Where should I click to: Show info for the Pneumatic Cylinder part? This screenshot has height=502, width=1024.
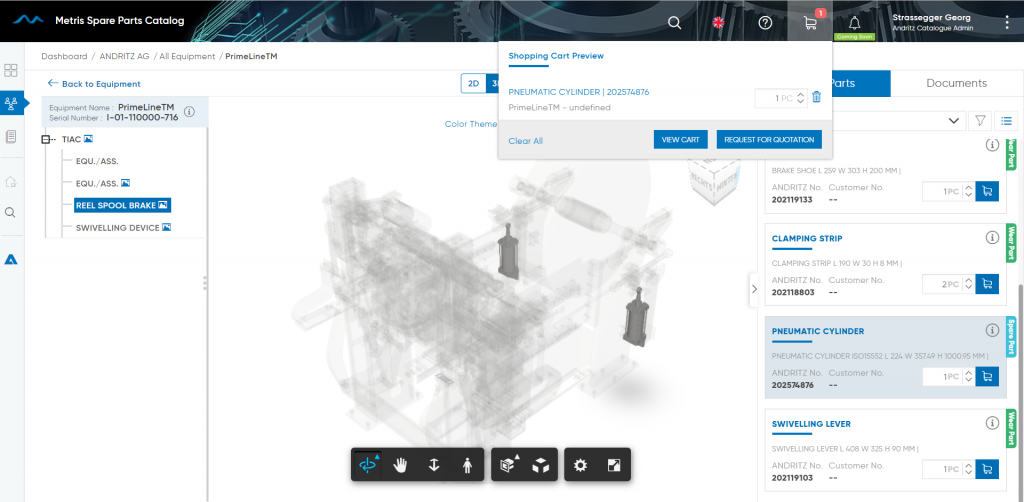[x=992, y=330]
